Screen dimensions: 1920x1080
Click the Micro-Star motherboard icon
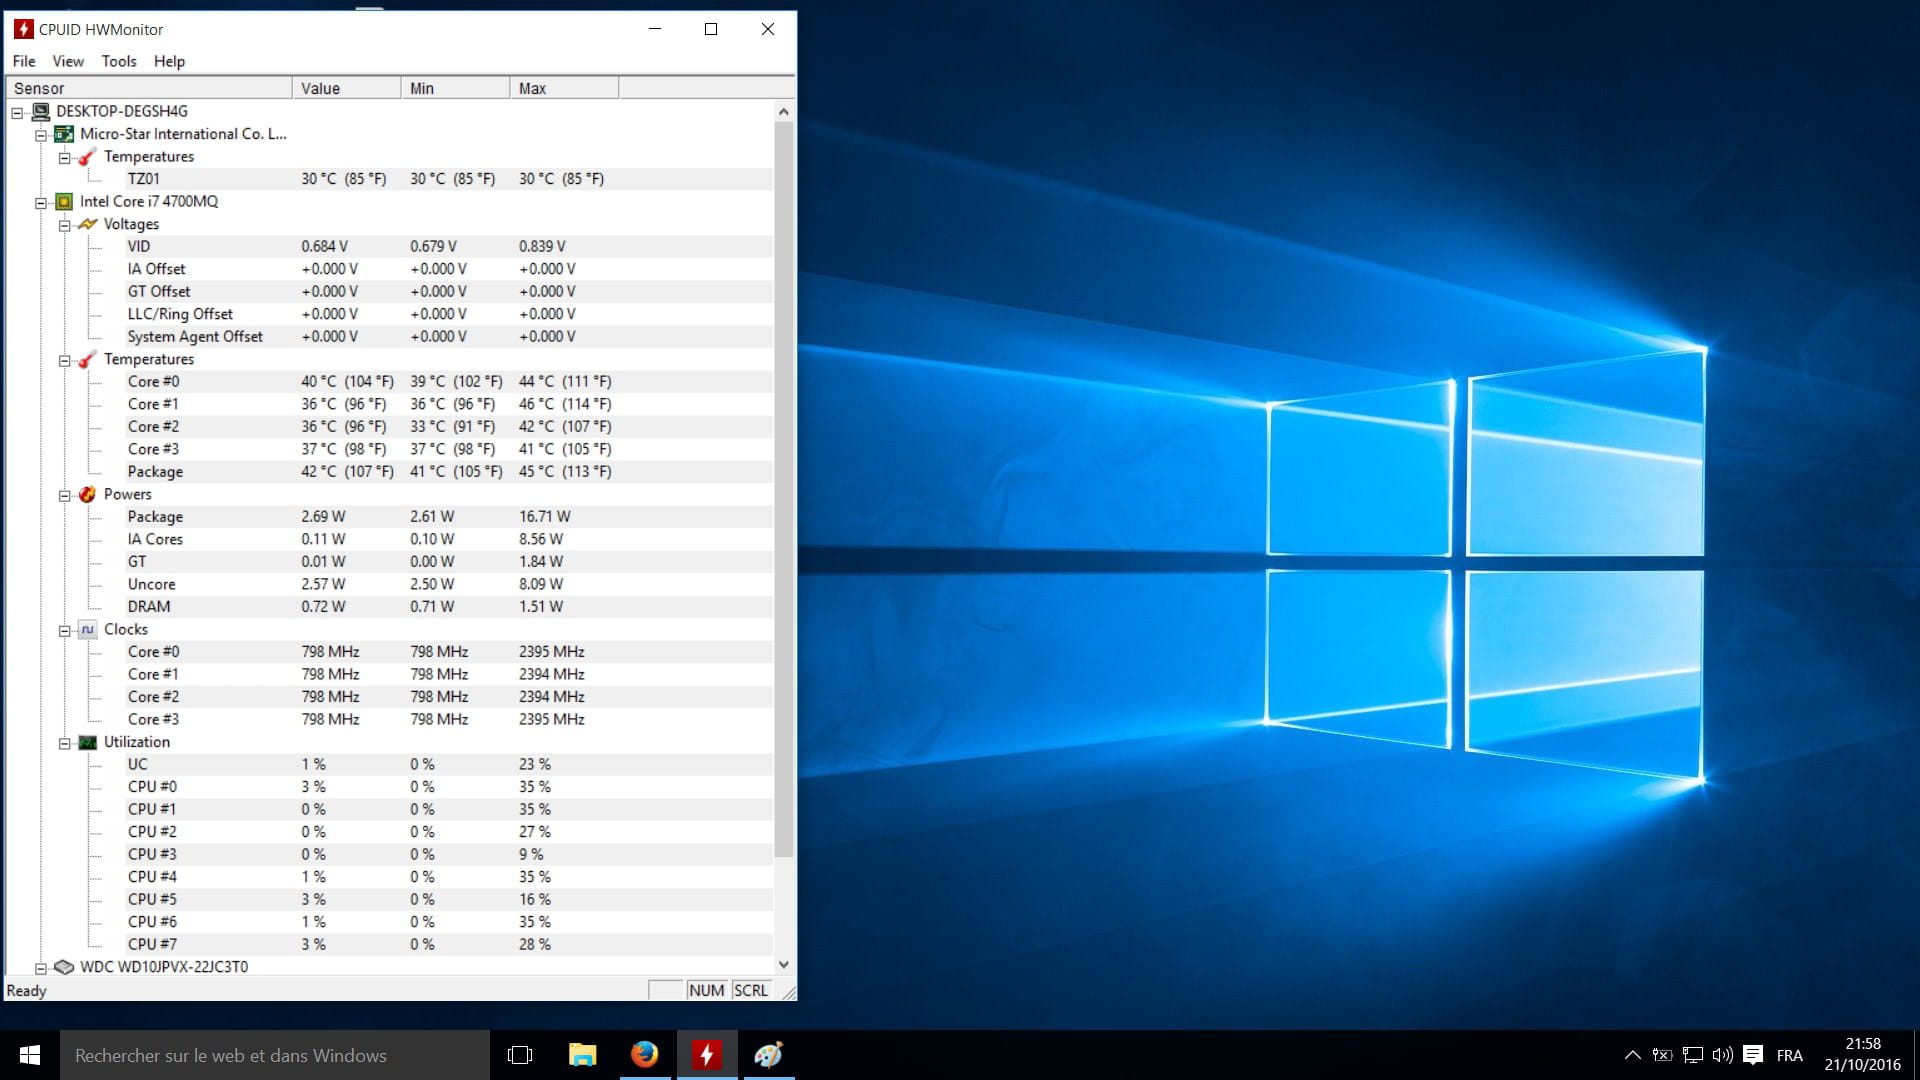64,134
